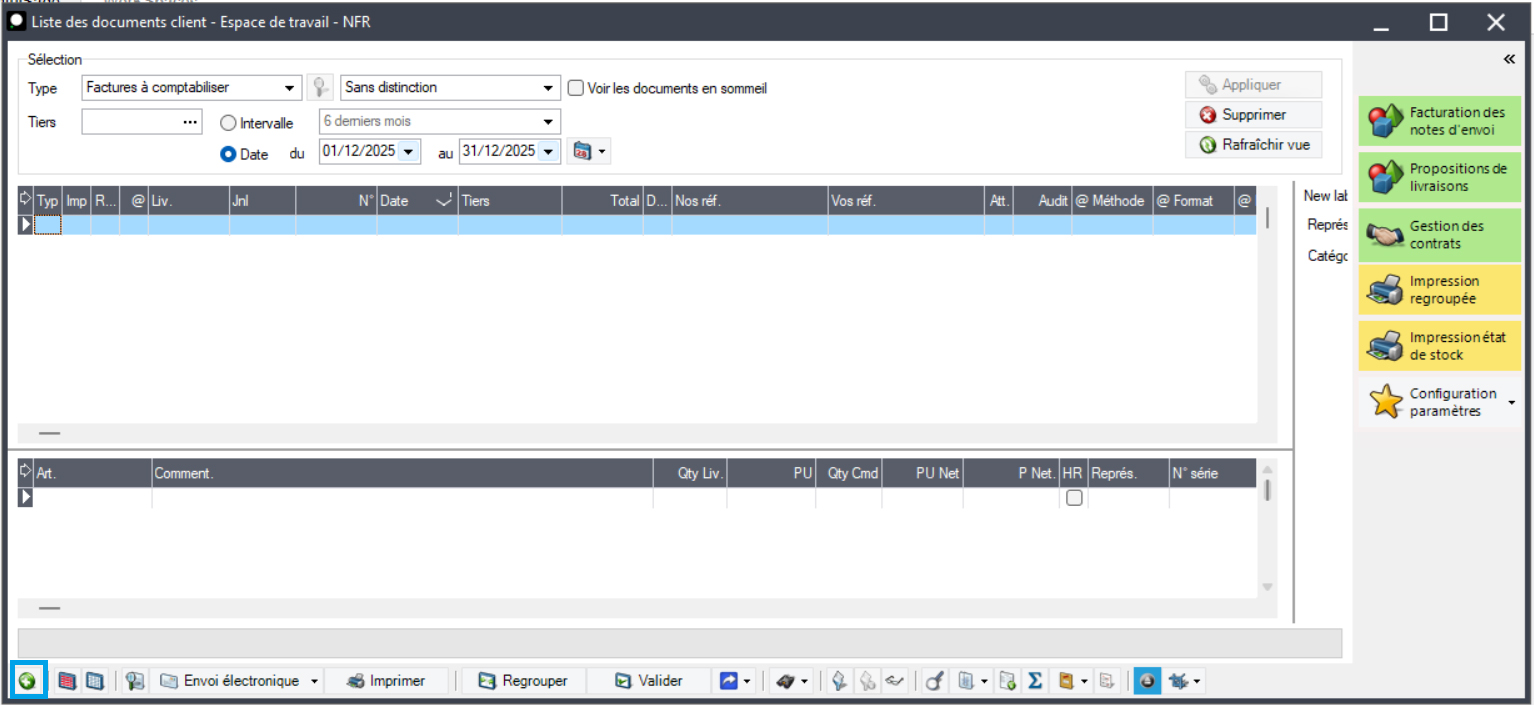Click the Valider button
Image resolution: width=1534 pixels, height=705 pixels.
(x=648, y=681)
